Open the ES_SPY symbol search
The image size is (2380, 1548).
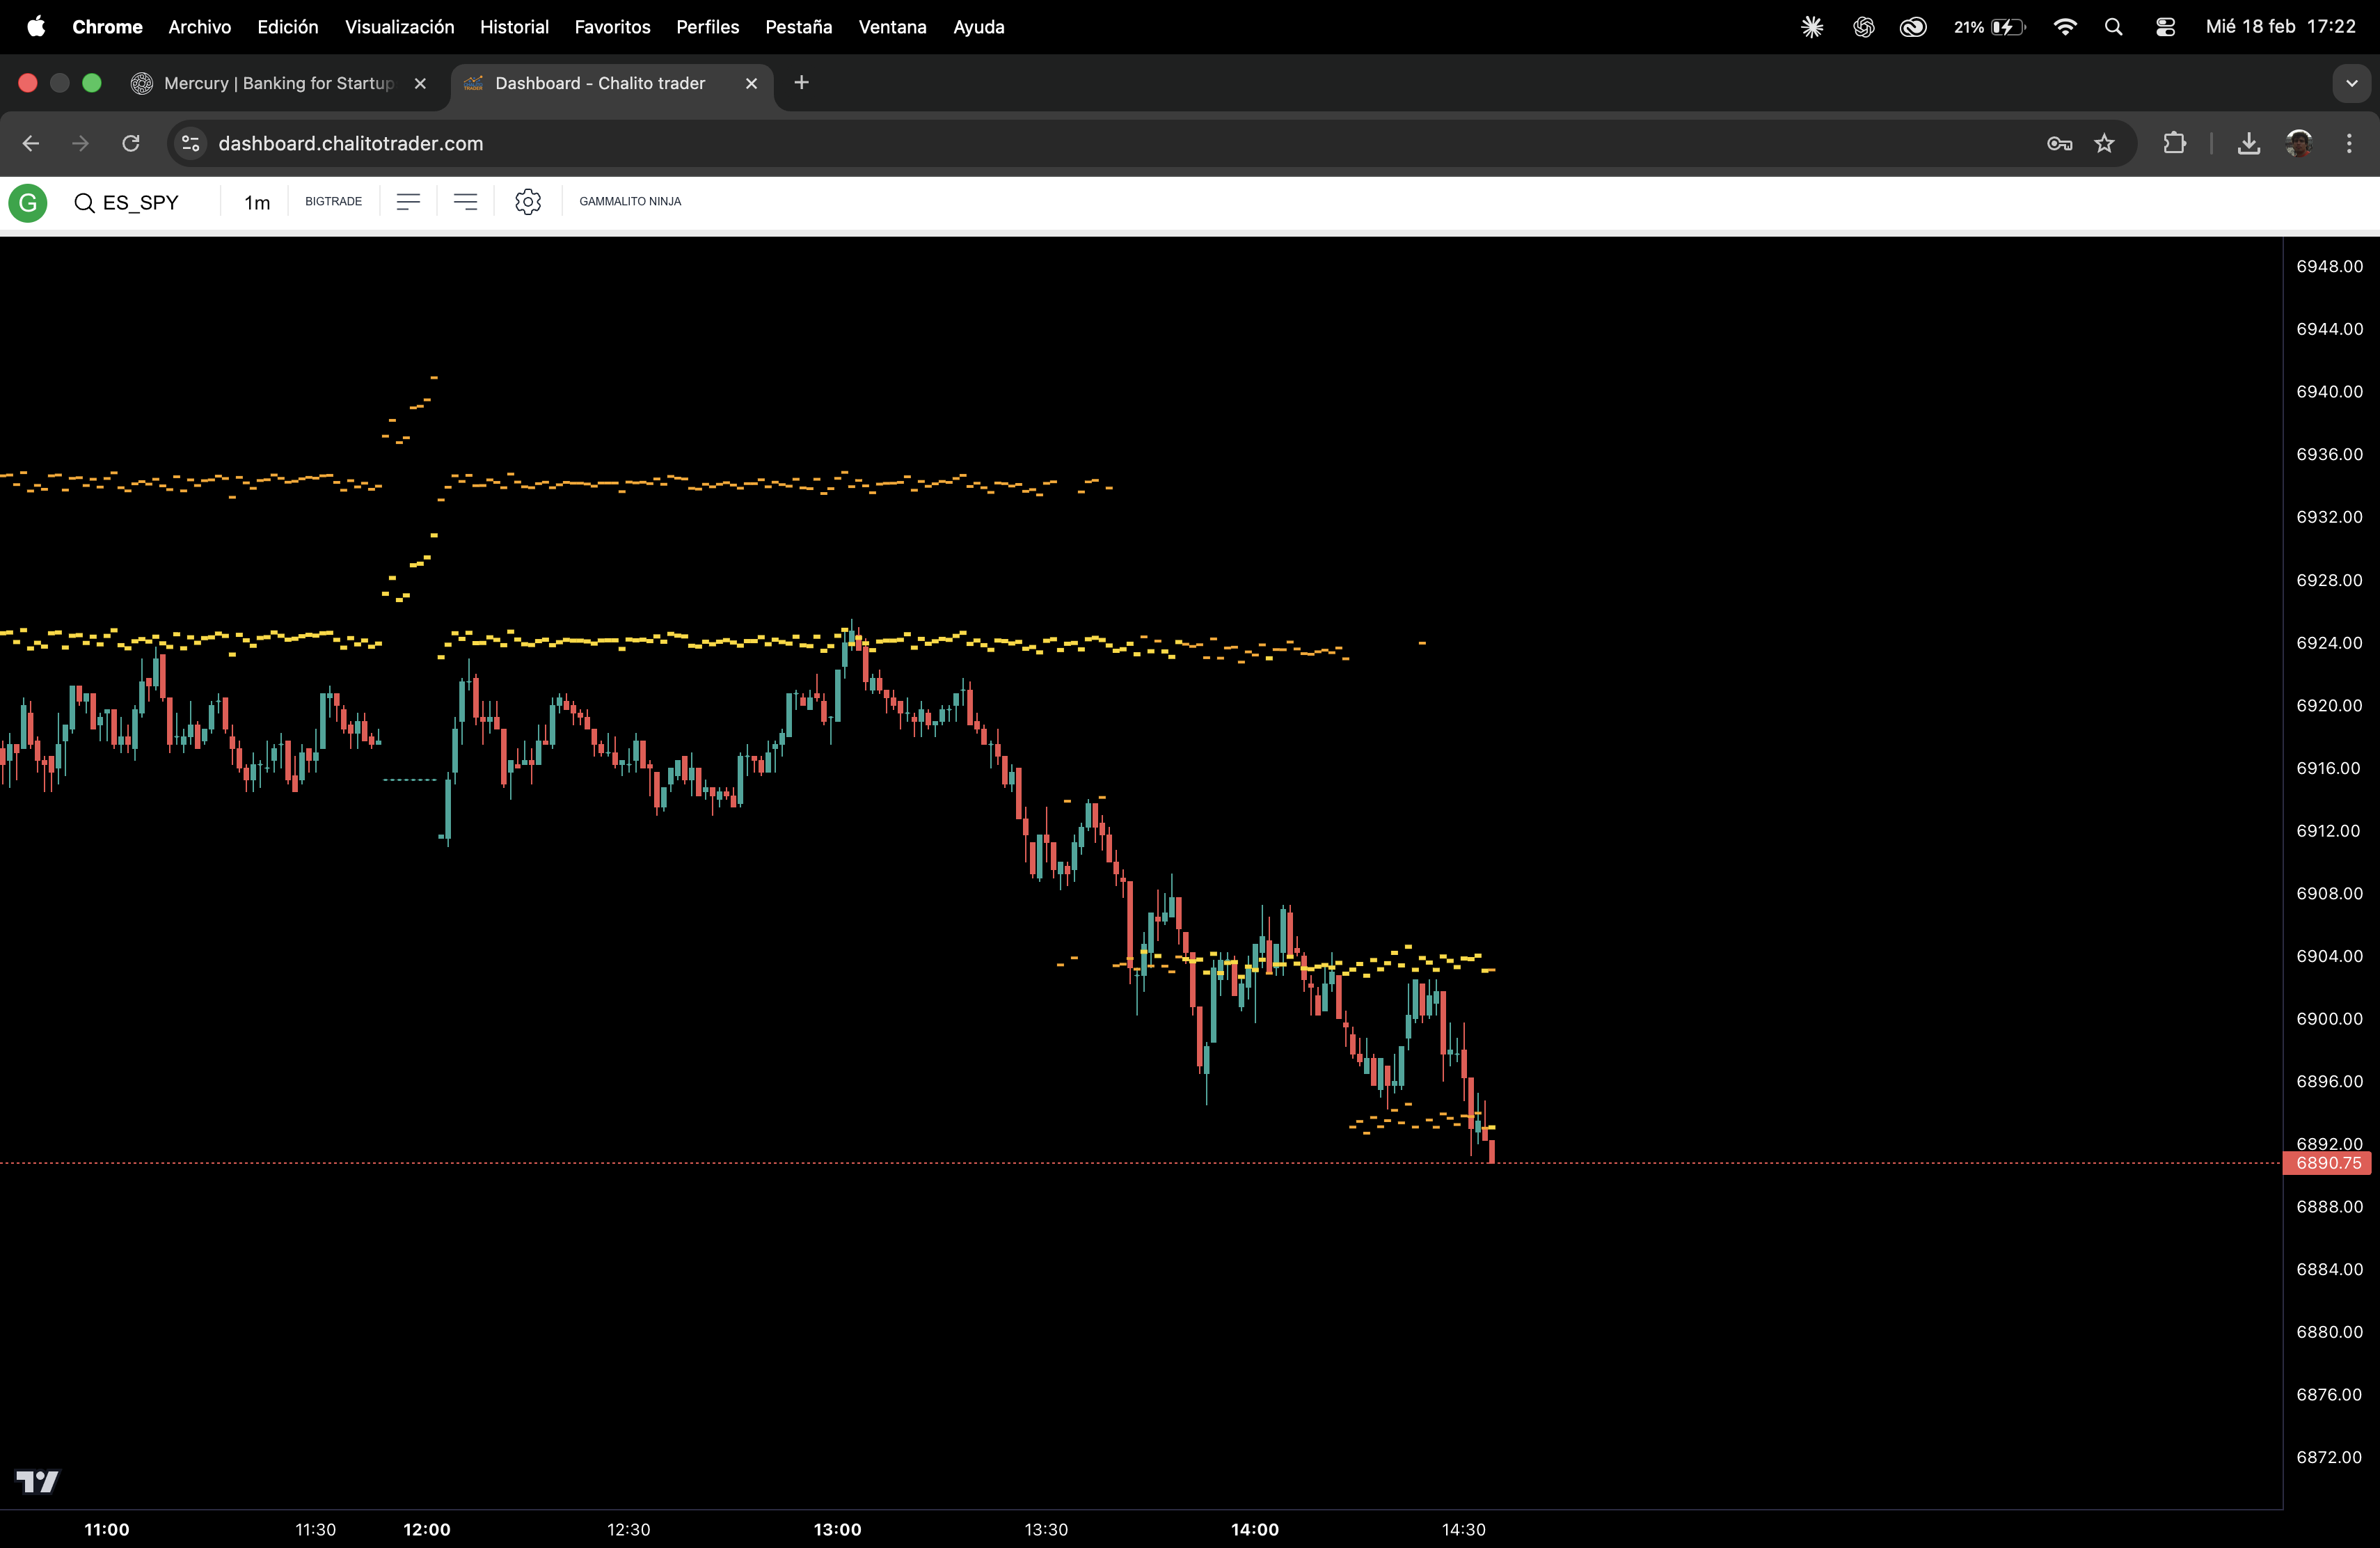pyautogui.click(x=127, y=203)
